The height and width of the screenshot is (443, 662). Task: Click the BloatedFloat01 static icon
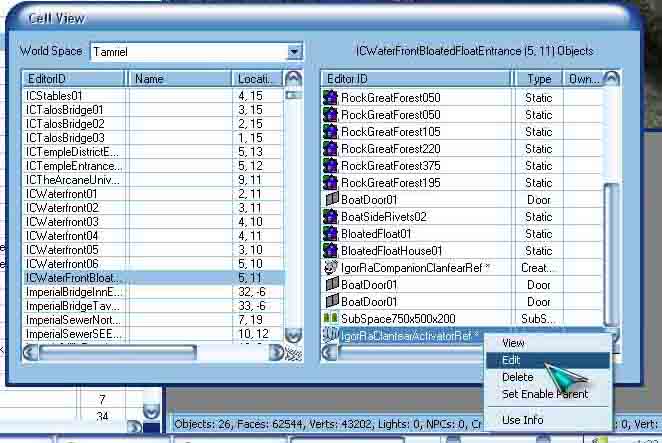(330, 234)
